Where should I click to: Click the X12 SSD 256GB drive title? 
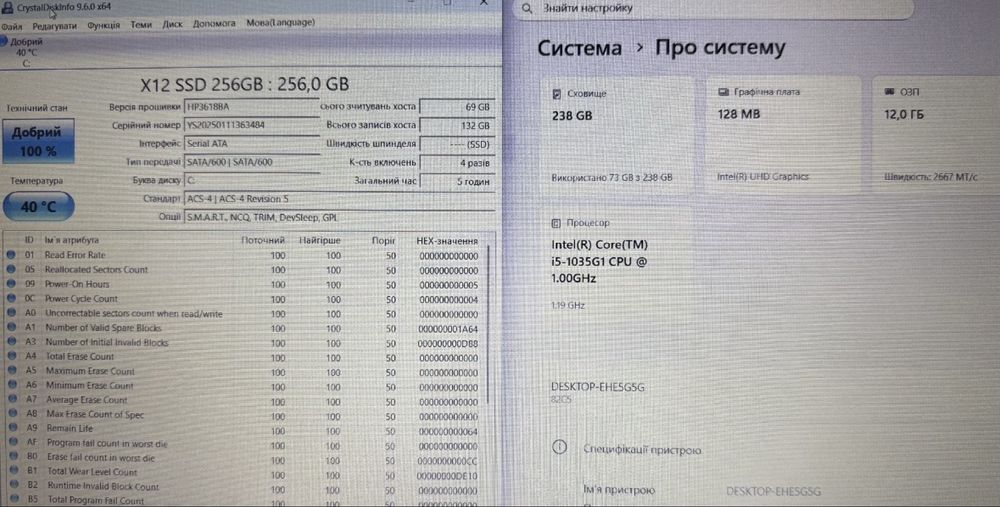(x=244, y=84)
